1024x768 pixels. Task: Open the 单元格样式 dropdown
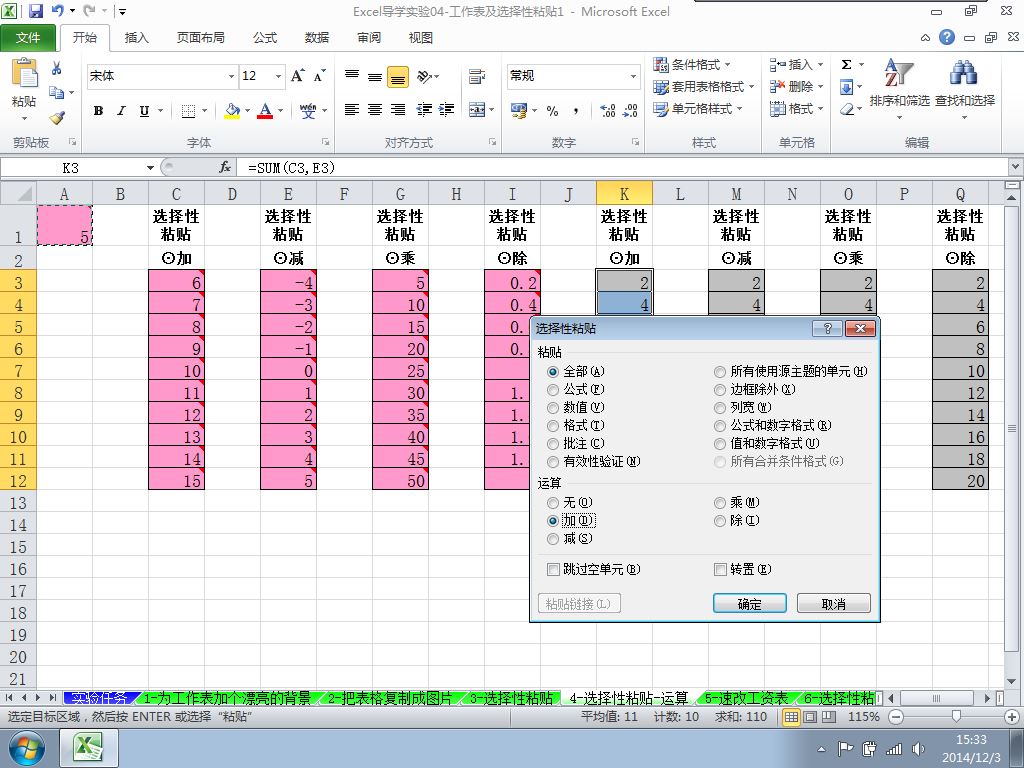click(x=697, y=109)
